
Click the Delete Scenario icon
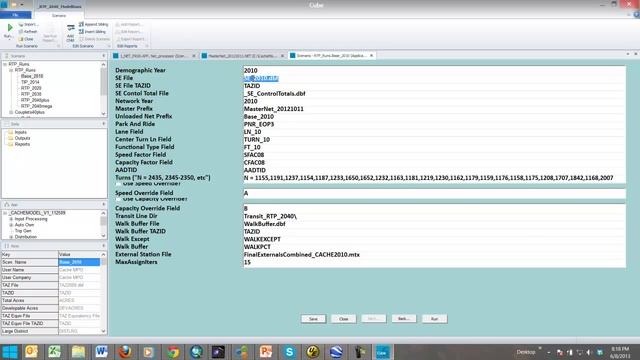pyautogui.click(x=81, y=39)
